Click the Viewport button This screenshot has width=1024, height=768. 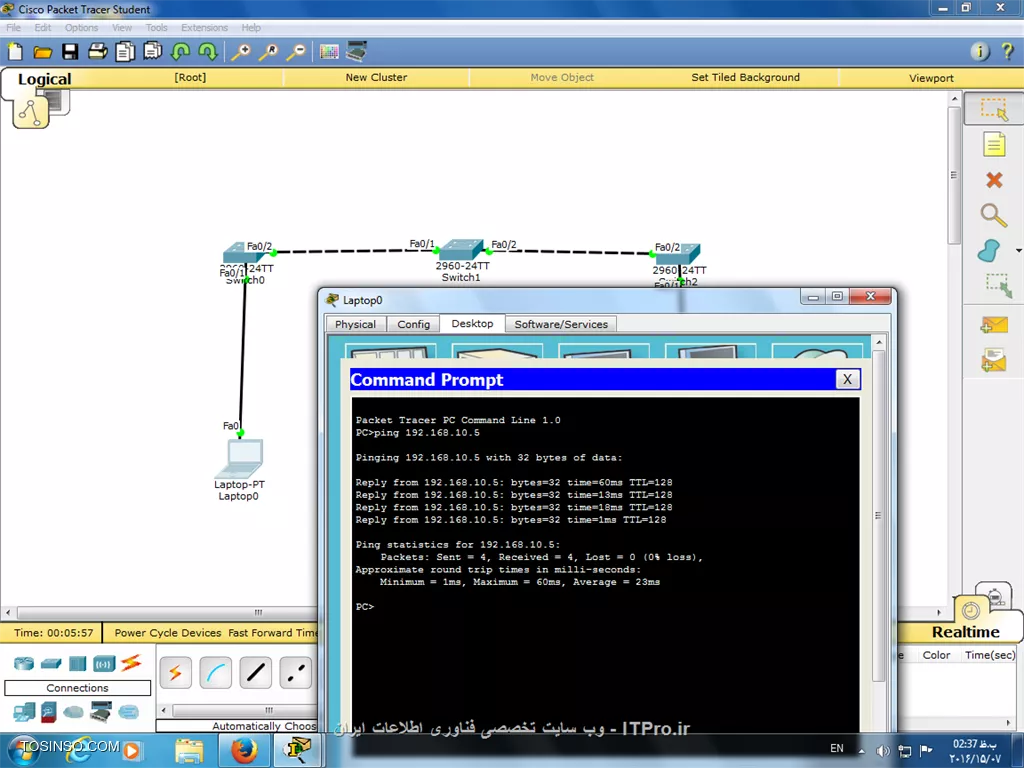coord(931,78)
